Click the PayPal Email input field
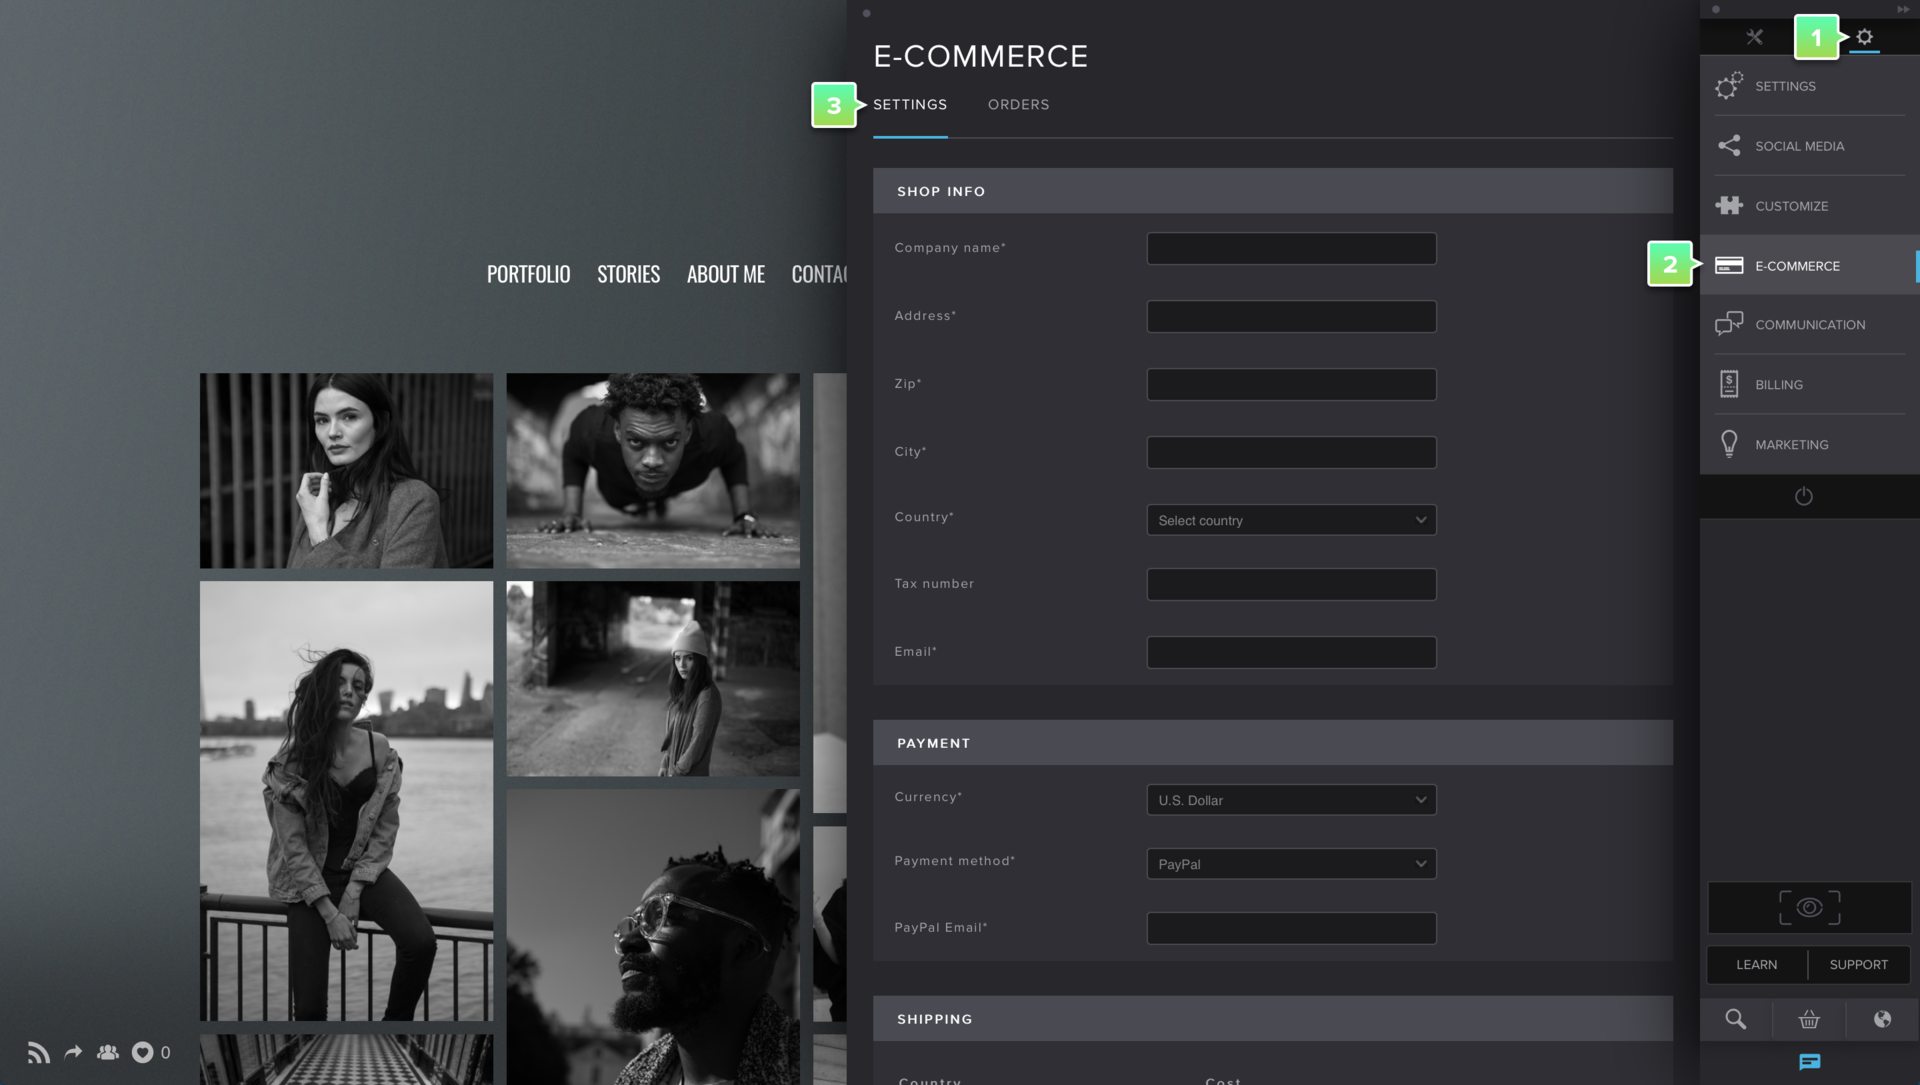The width and height of the screenshot is (1920, 1085). (1291, 929)
